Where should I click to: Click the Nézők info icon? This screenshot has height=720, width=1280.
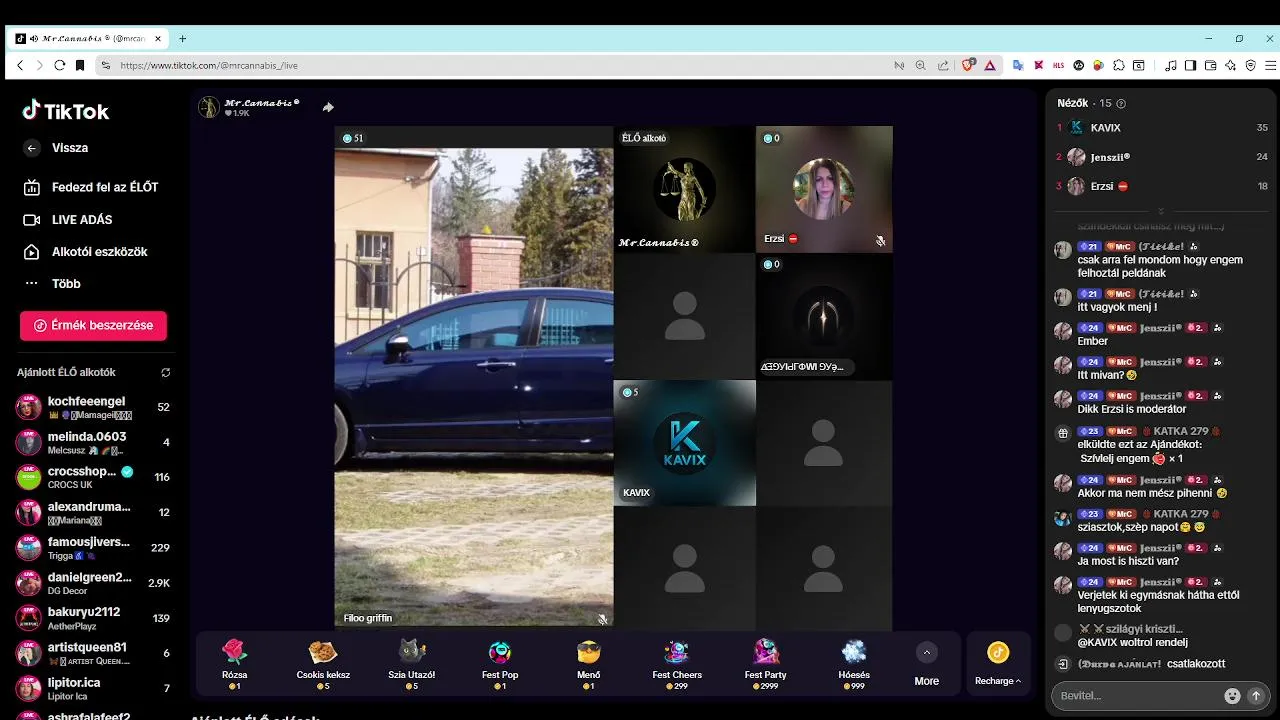[1121, 103]
